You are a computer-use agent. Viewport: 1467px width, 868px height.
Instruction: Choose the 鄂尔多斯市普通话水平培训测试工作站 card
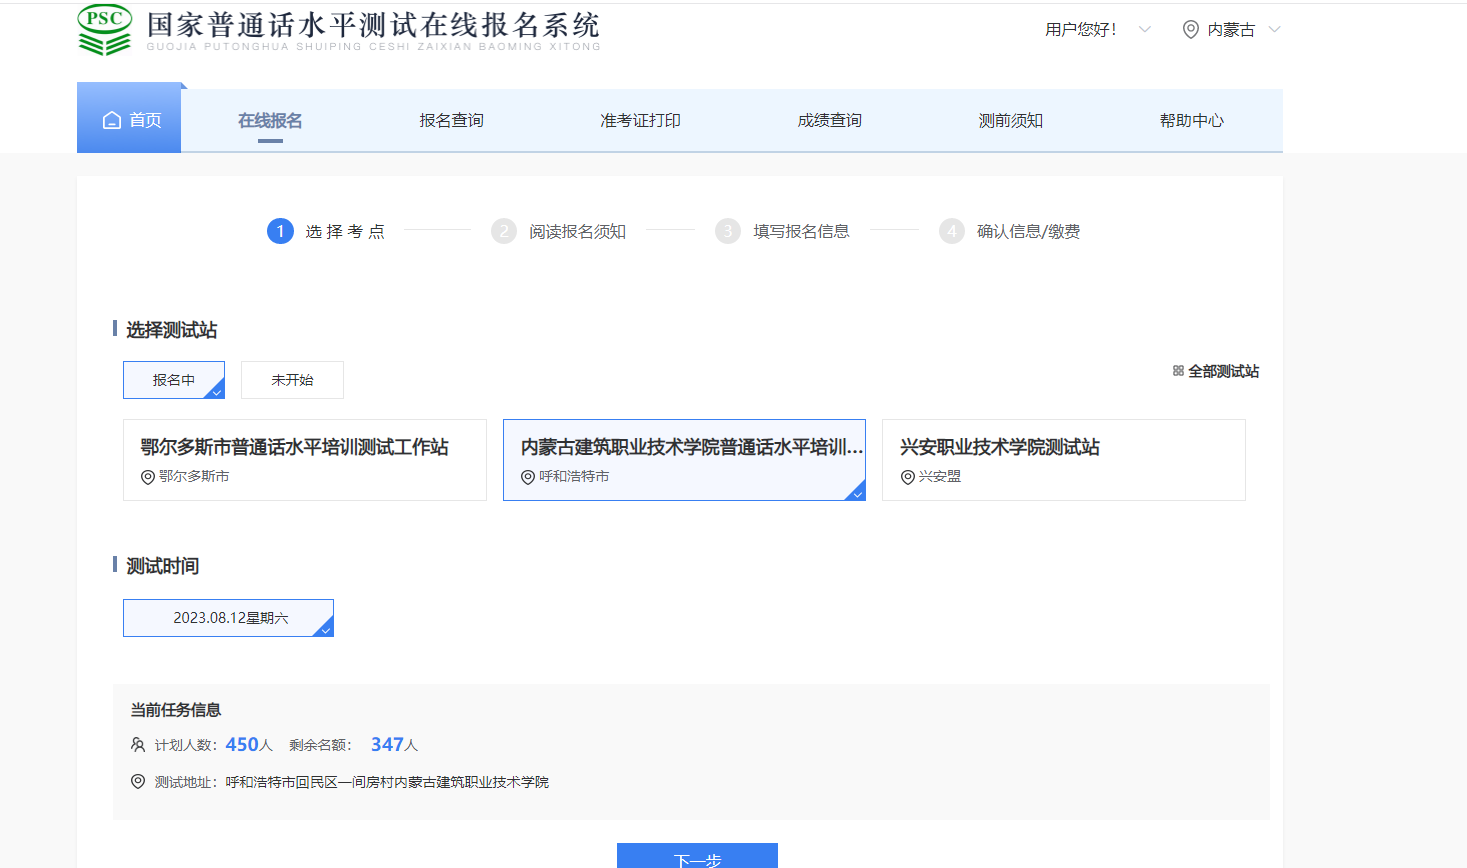(304, 460)
